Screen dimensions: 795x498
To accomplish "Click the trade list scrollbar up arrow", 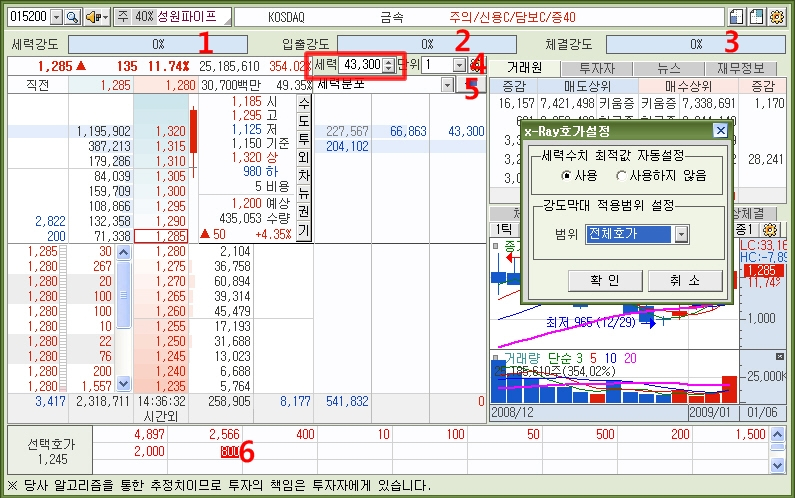I will (x=123, y=253).
